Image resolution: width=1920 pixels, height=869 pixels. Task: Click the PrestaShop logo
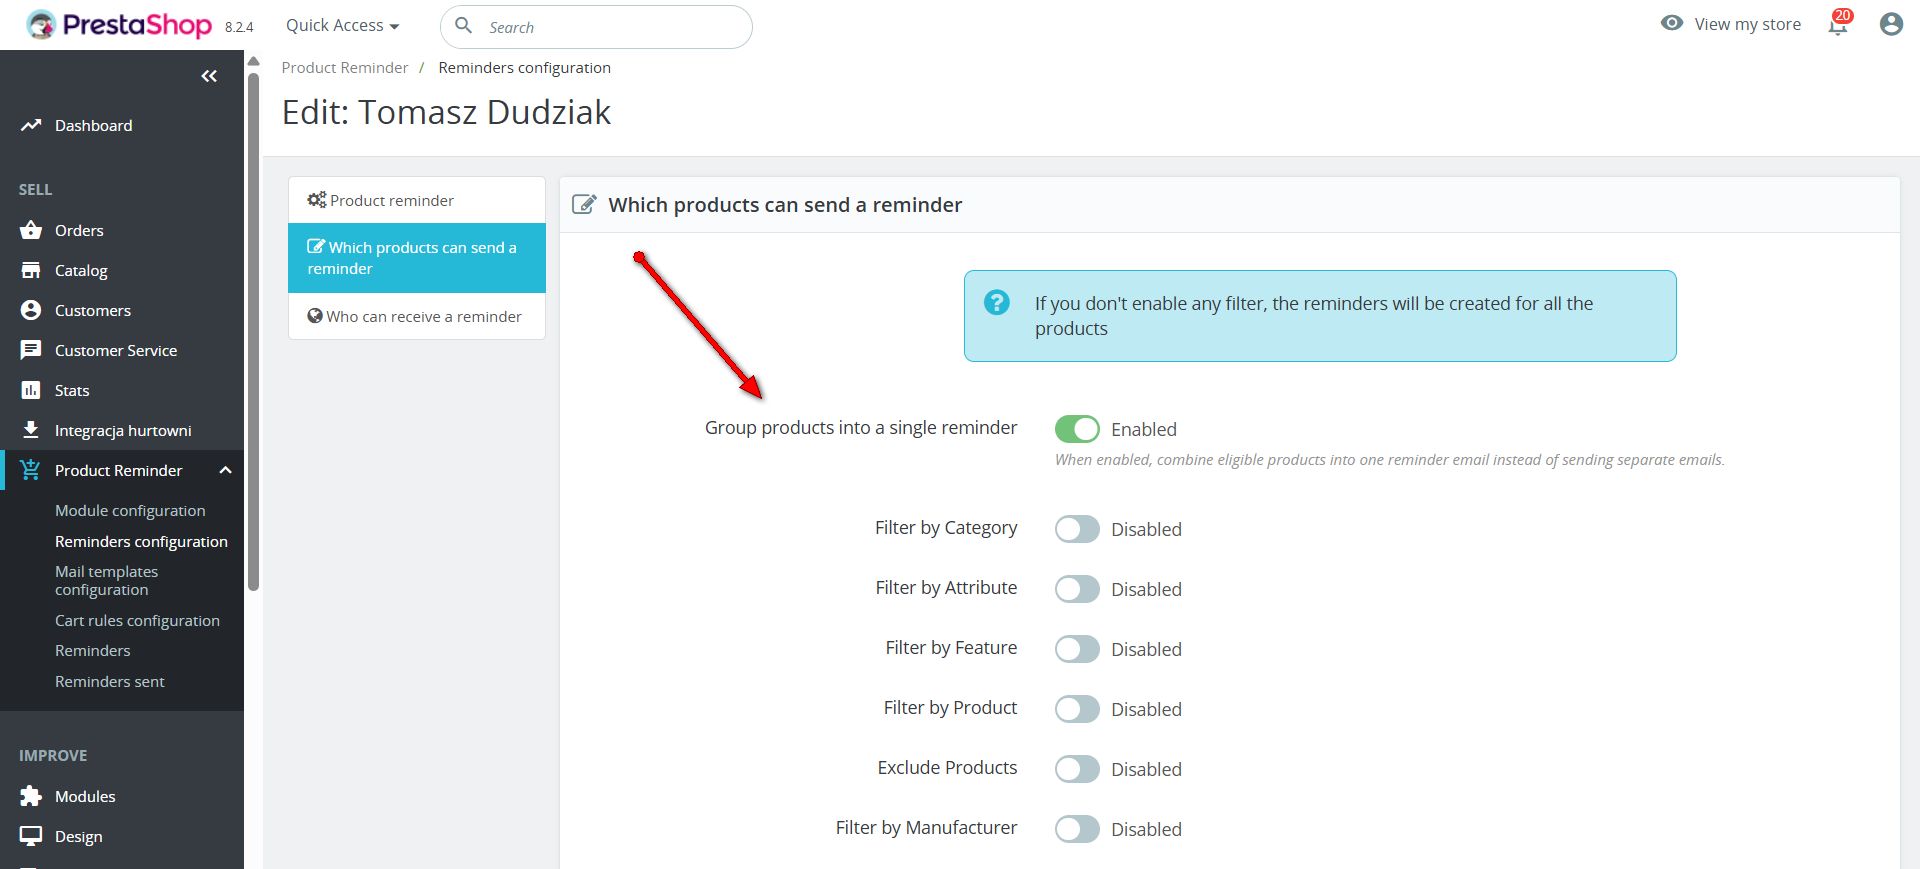point(120,25)
